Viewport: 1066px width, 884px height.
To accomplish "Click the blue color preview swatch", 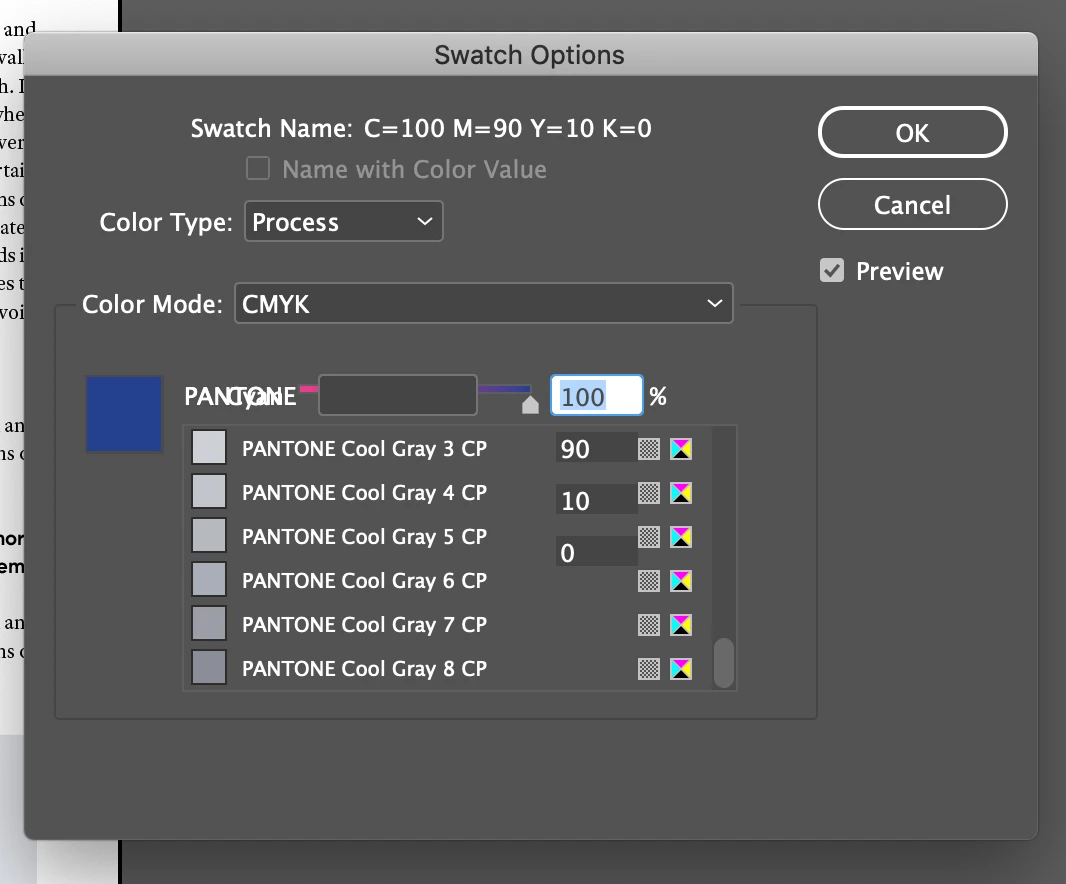I will (124, 414).
